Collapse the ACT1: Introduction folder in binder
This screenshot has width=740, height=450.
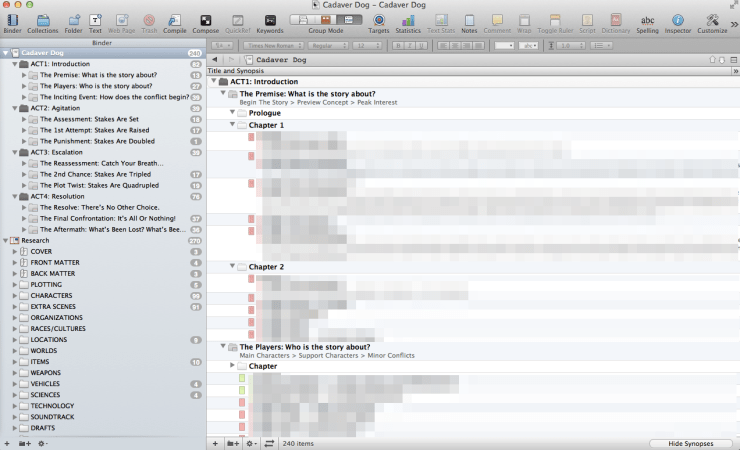tap(14, 64)
